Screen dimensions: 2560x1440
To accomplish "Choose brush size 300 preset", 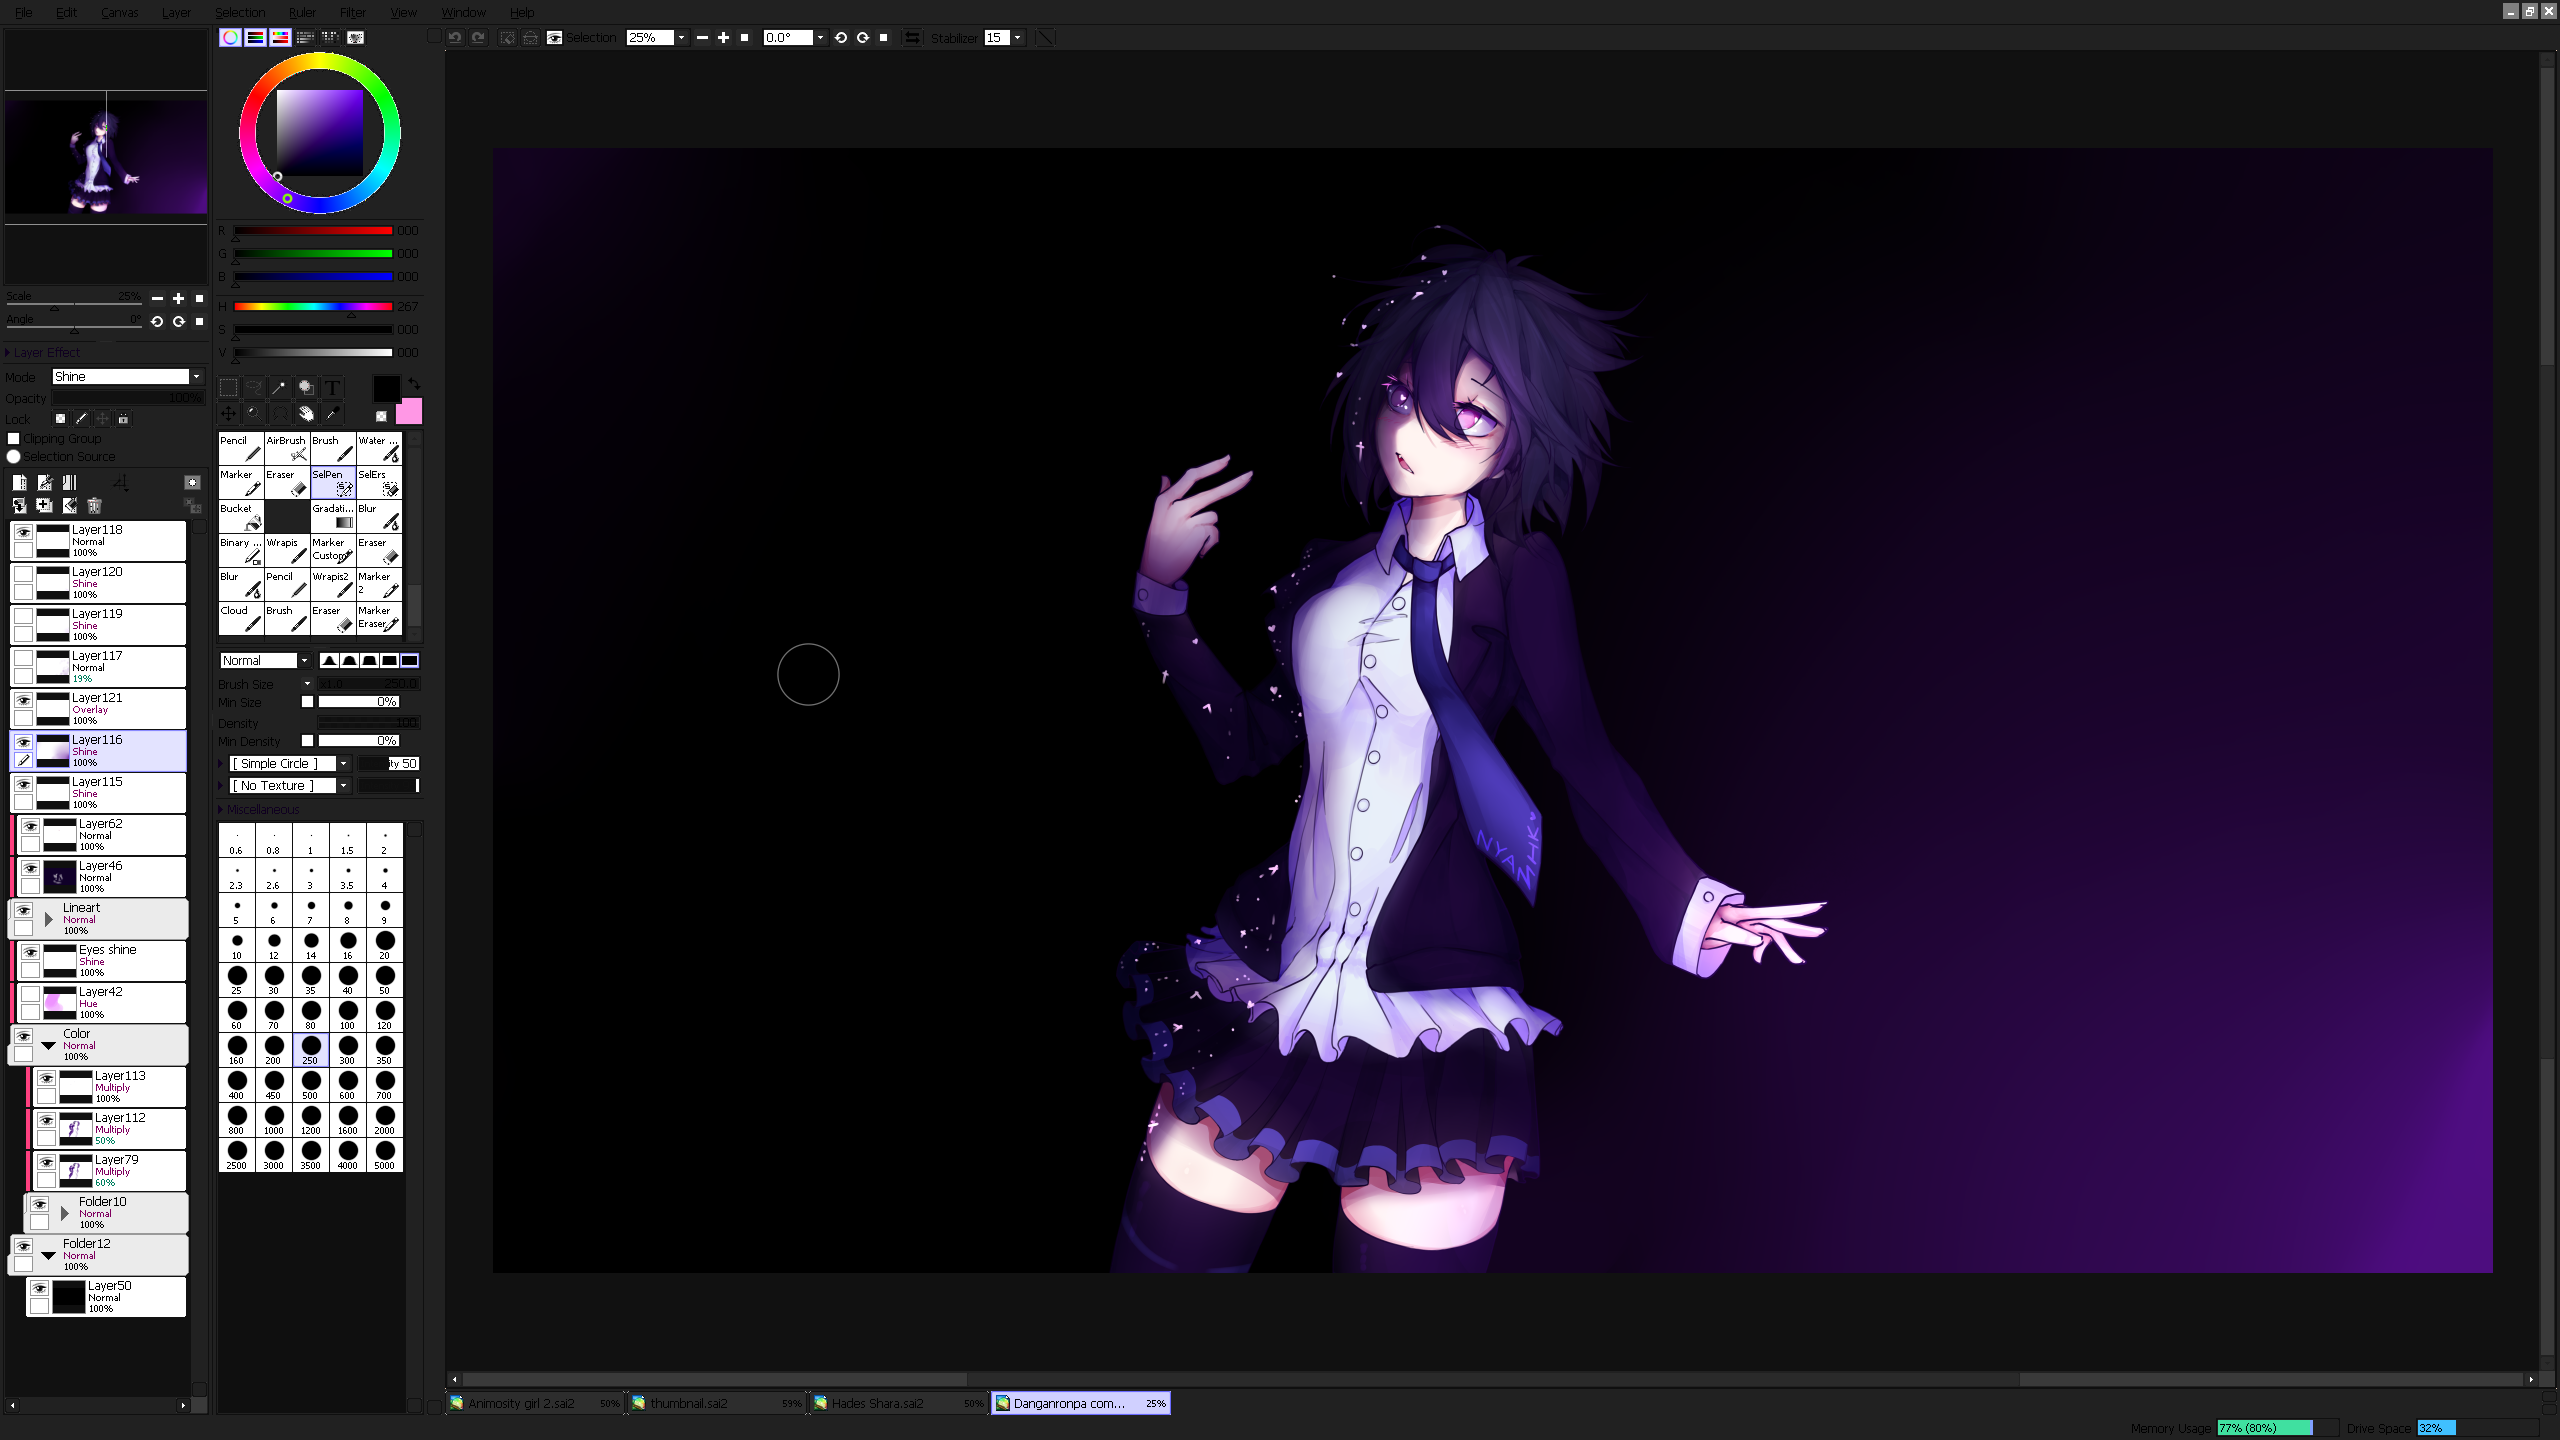I will tap(347, 1049).
